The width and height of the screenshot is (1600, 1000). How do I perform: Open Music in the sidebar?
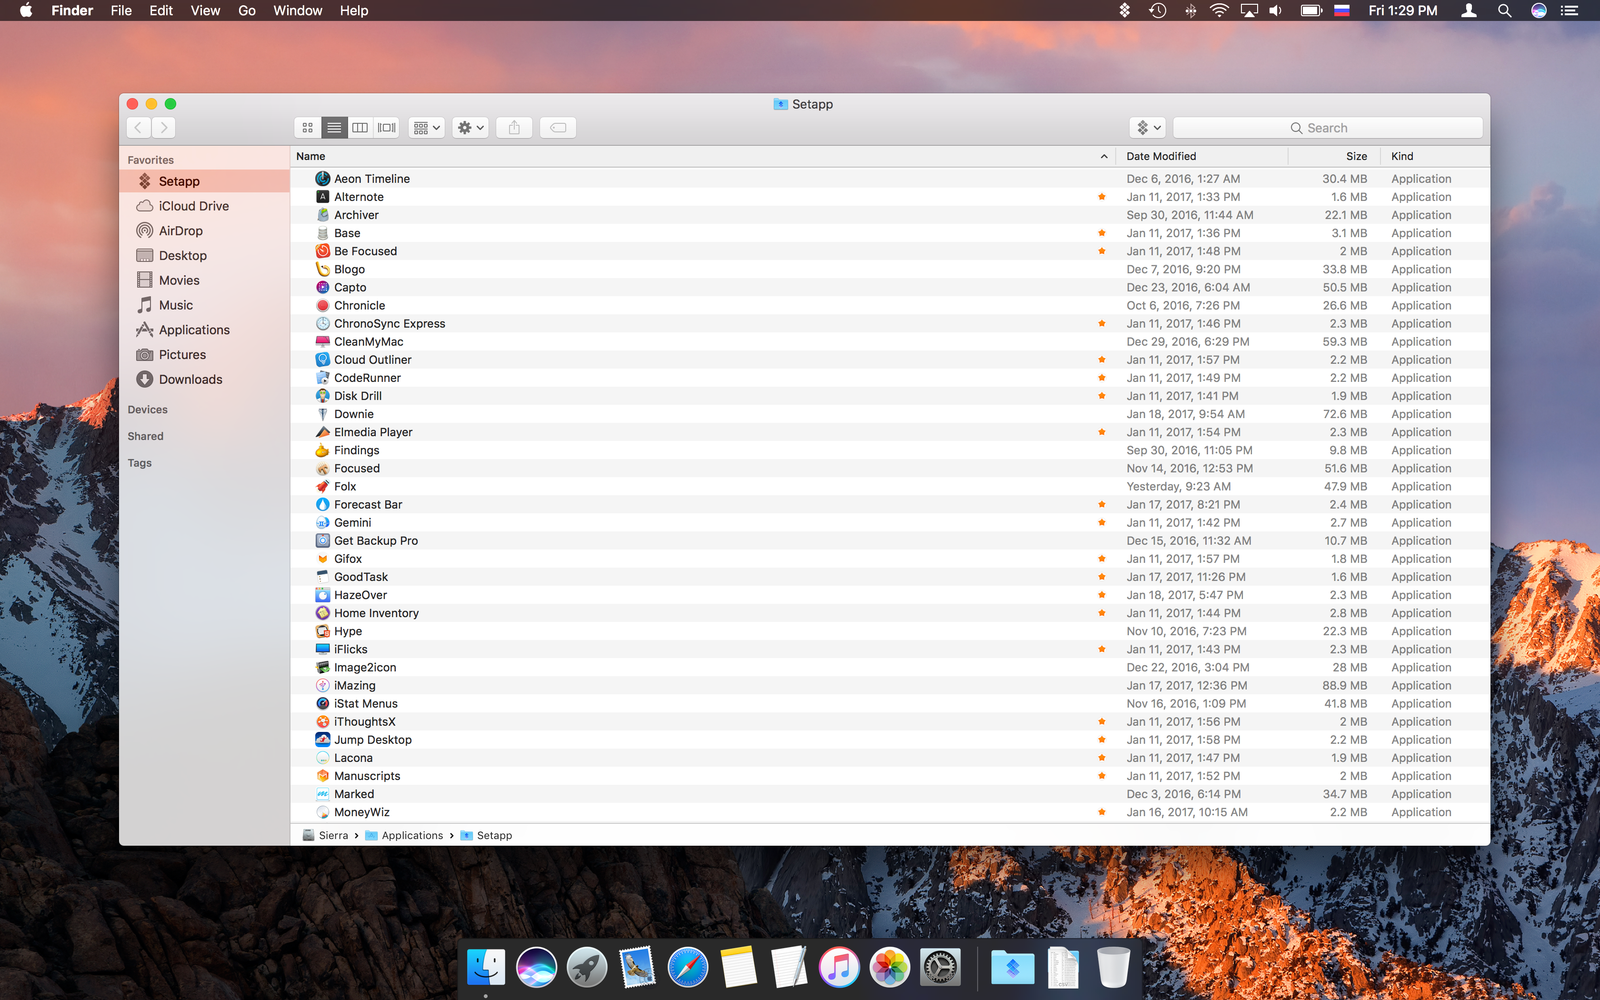click(205, 305)
